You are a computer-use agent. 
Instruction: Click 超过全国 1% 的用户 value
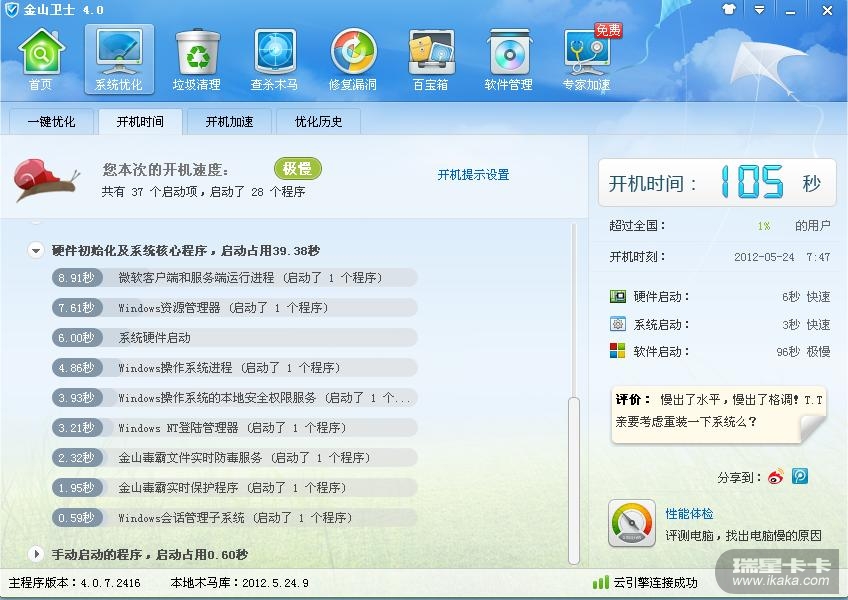pyautogui.click(x=794, y=226)
